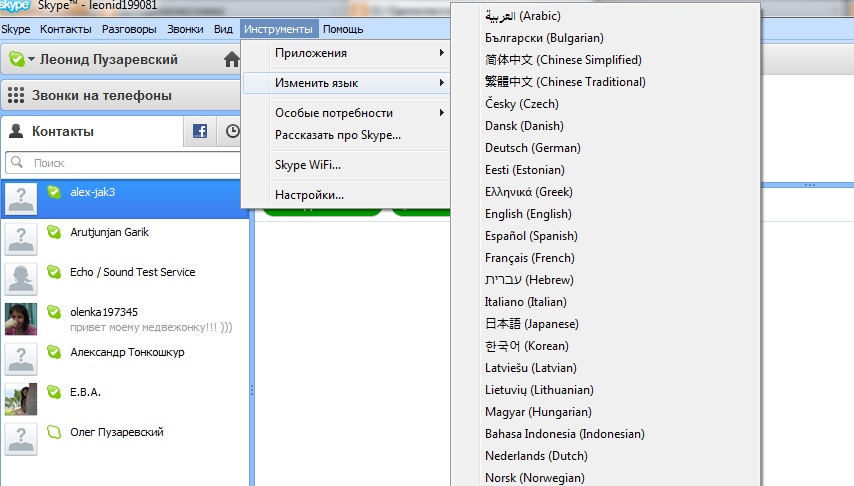Click Arutjunjan Garik avatar placeholder
The width and height of the screenshot is (854, 486).
point(21,239)
